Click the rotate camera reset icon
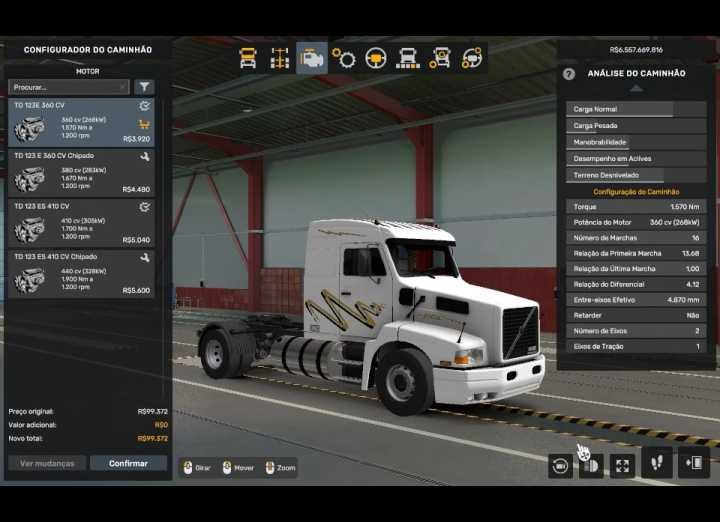Image resolution: width=720 pixels, height=522 pixels. pos(560,466)
